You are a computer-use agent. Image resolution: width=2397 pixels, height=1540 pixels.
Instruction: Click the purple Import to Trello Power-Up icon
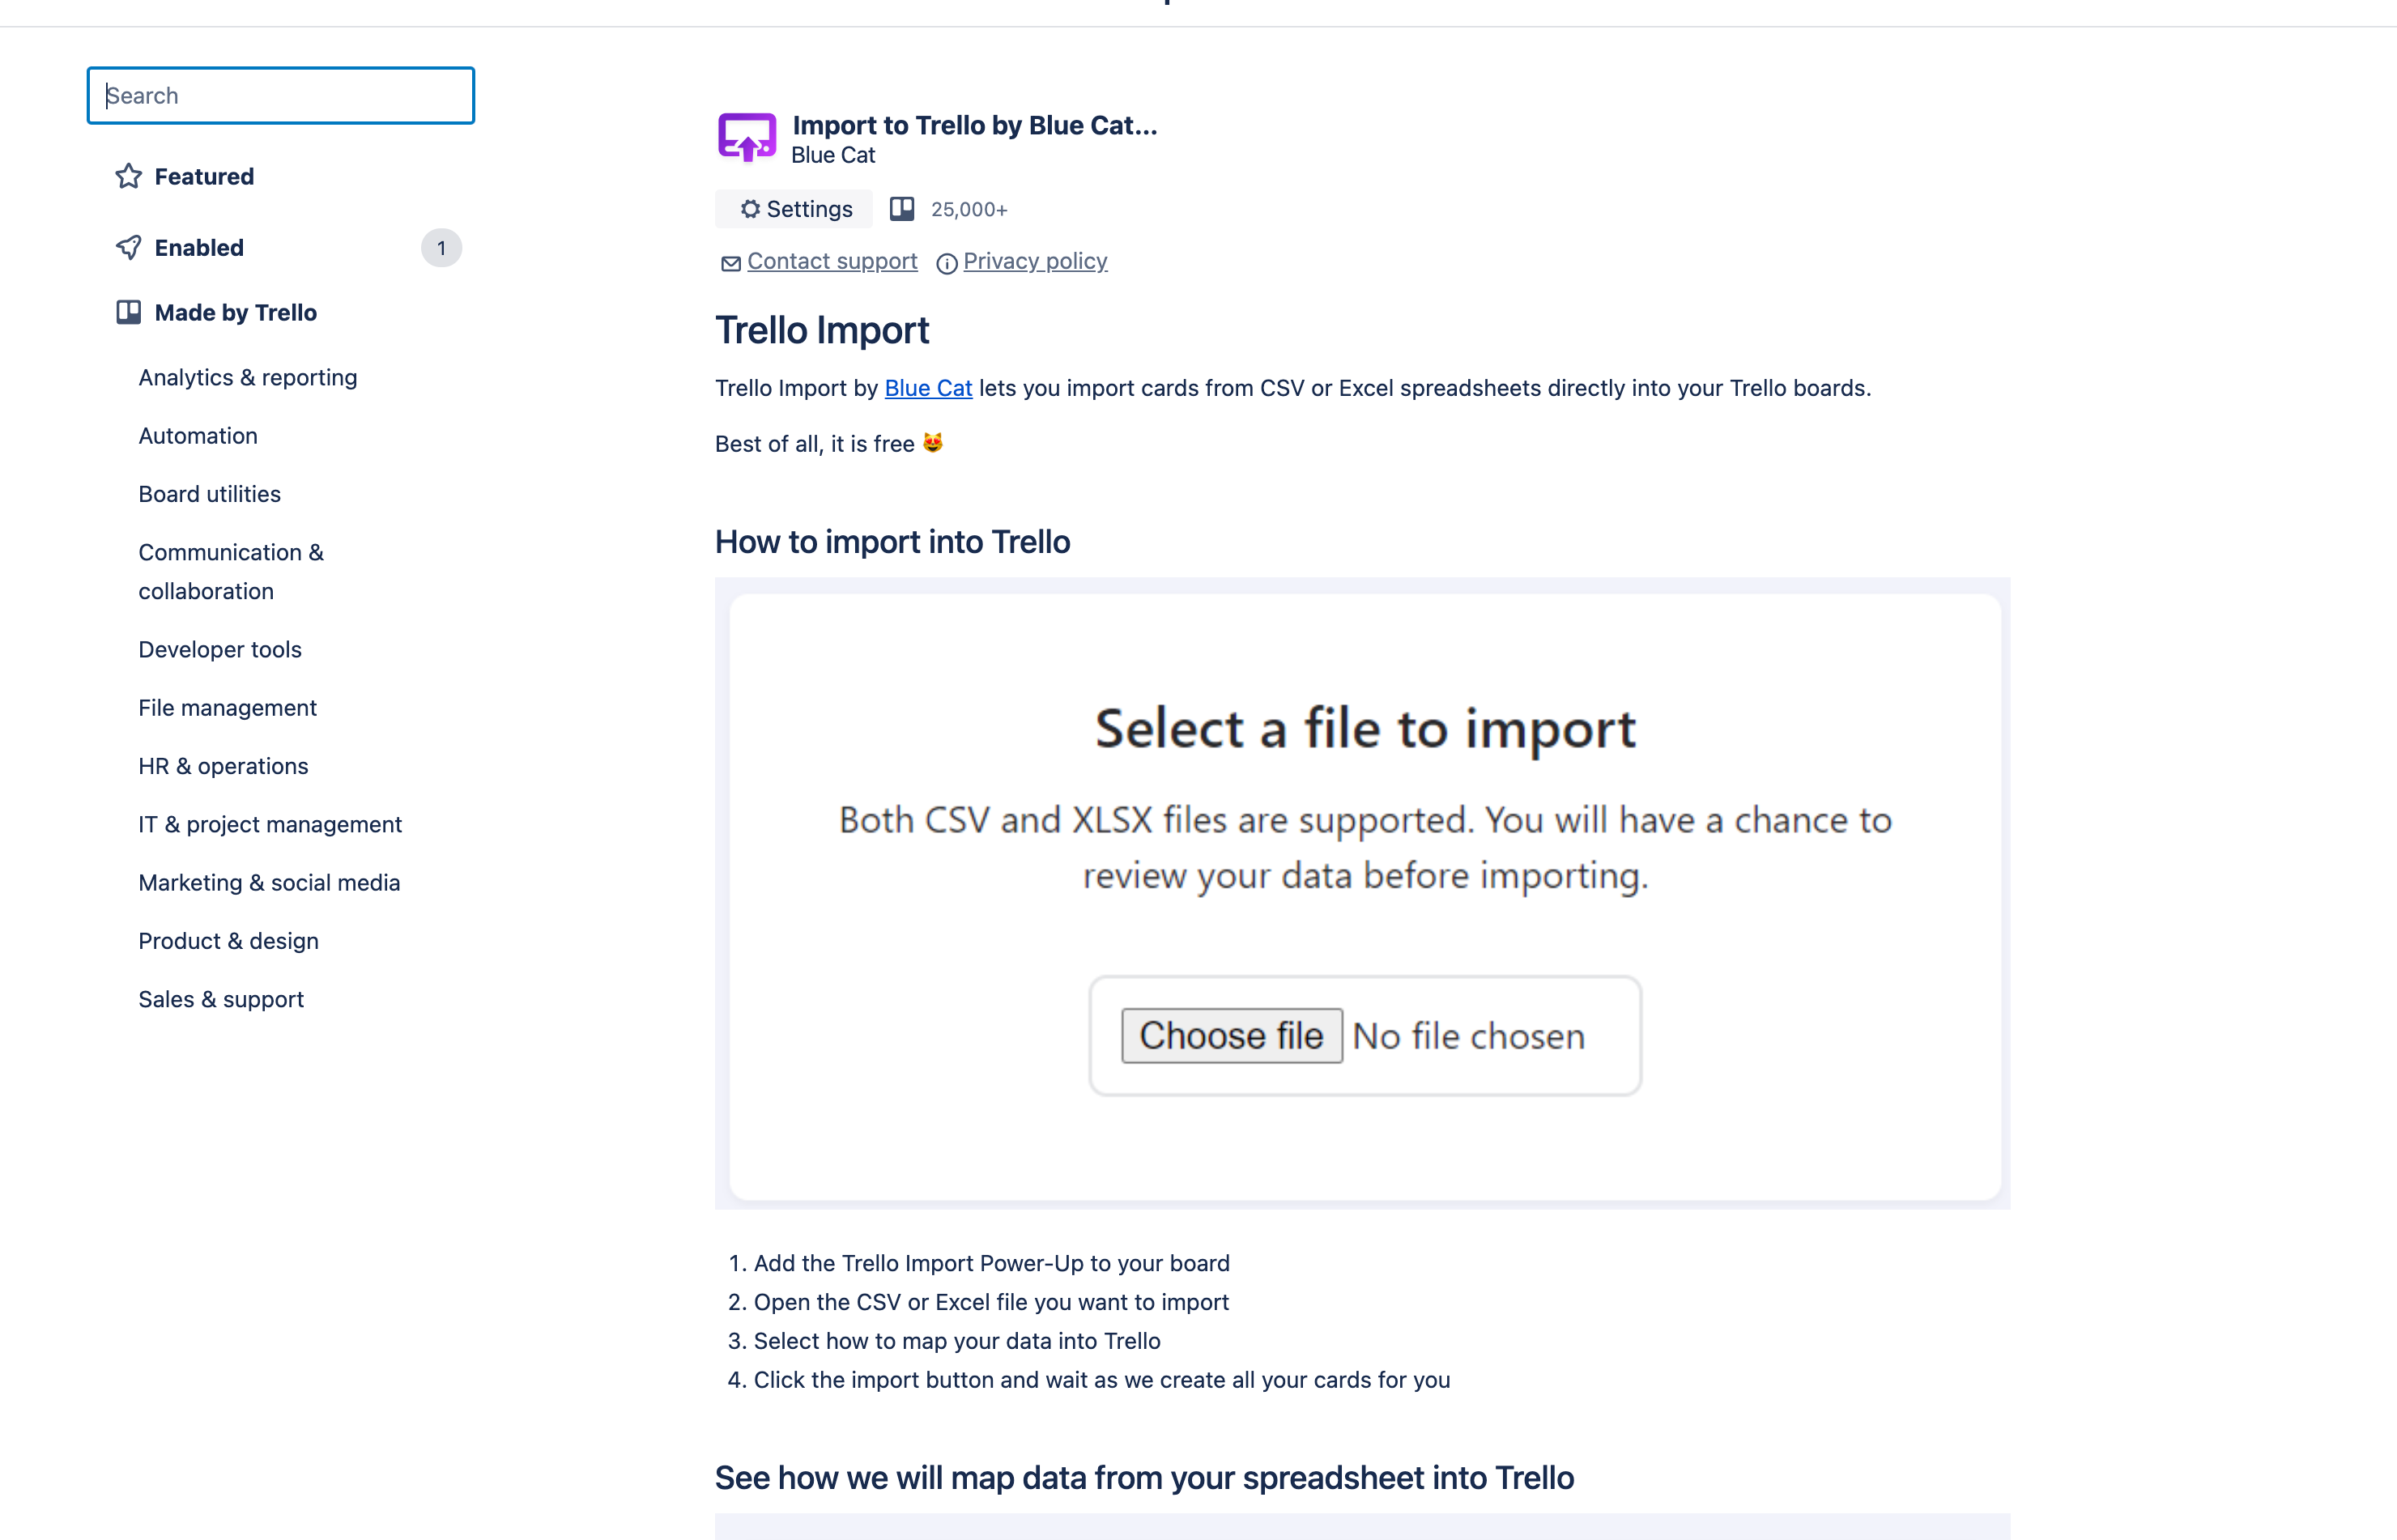[747, 137]
